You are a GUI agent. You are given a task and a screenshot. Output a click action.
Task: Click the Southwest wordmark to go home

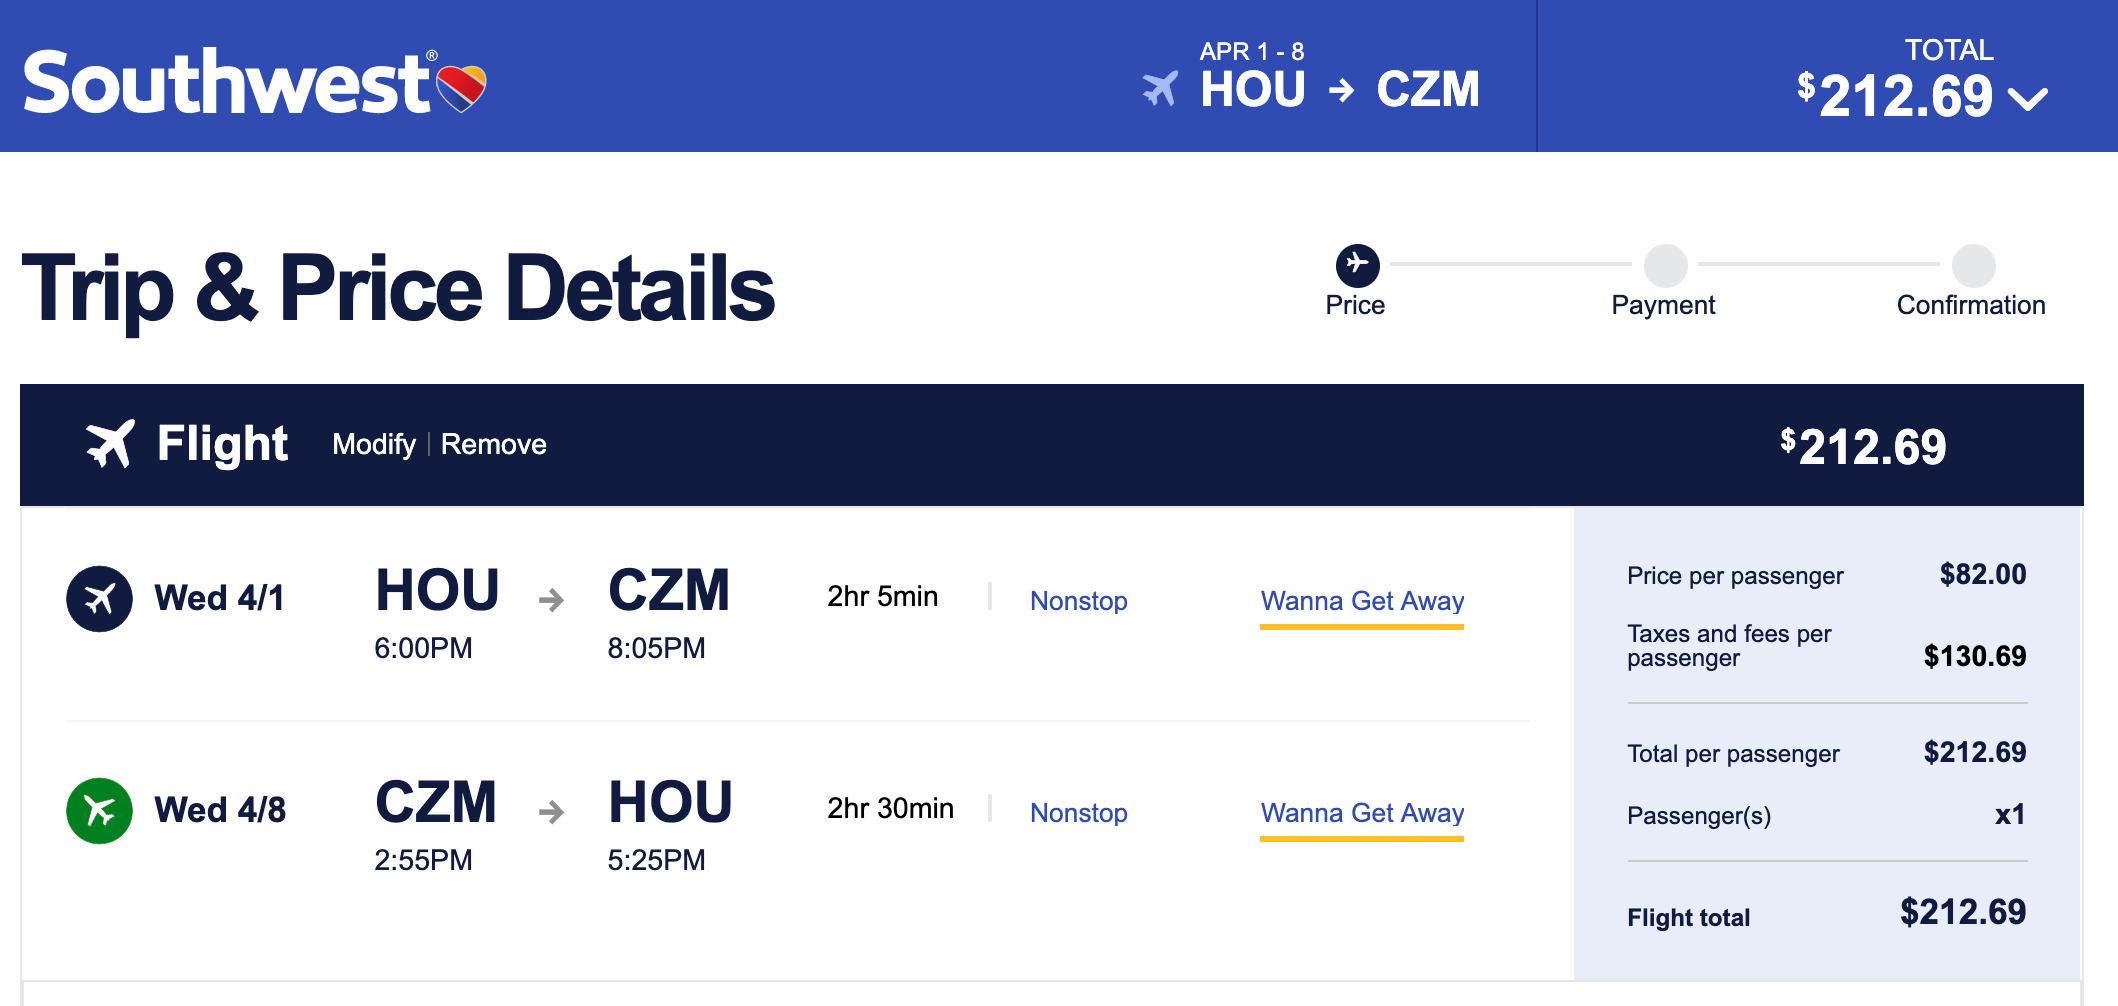coord(226,83)
